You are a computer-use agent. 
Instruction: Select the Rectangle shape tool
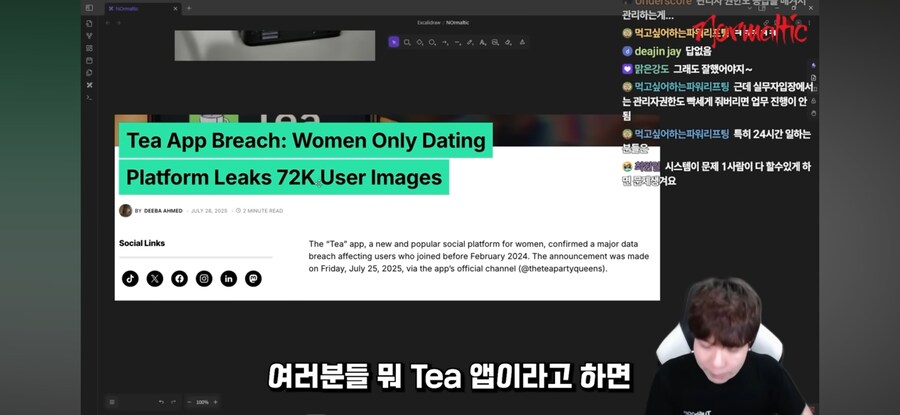click(x=407, y=42)
